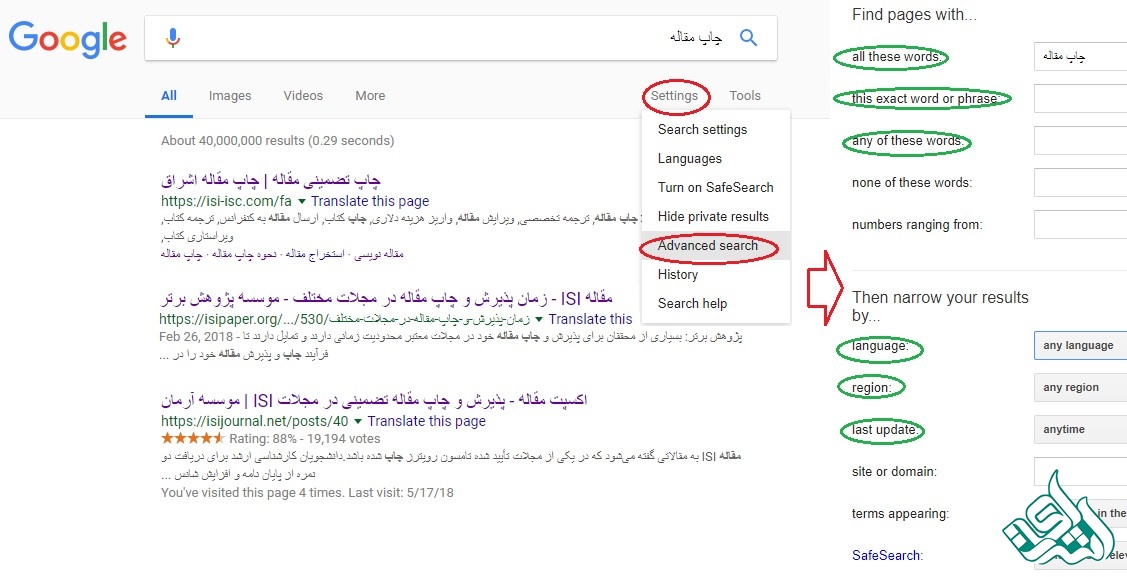Select Advanced search from the Settings menu
This screenshot has height=577, width=1127.
(707, 246)
